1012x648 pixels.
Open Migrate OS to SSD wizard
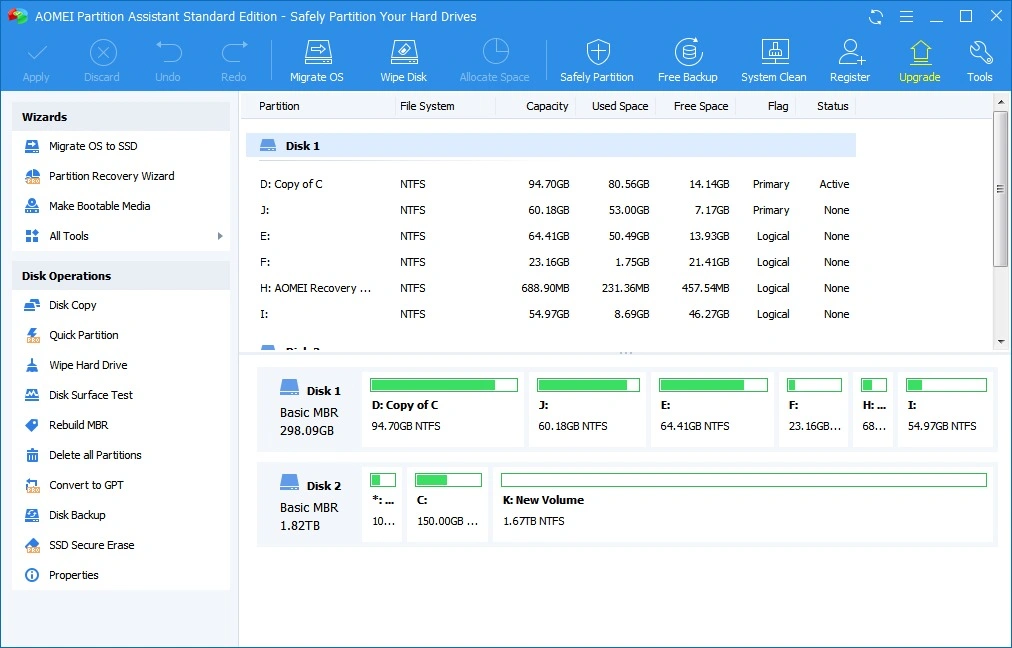121,147
